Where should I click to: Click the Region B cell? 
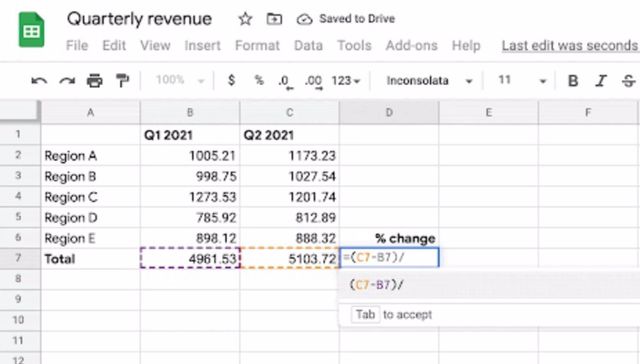pos(91,176)
